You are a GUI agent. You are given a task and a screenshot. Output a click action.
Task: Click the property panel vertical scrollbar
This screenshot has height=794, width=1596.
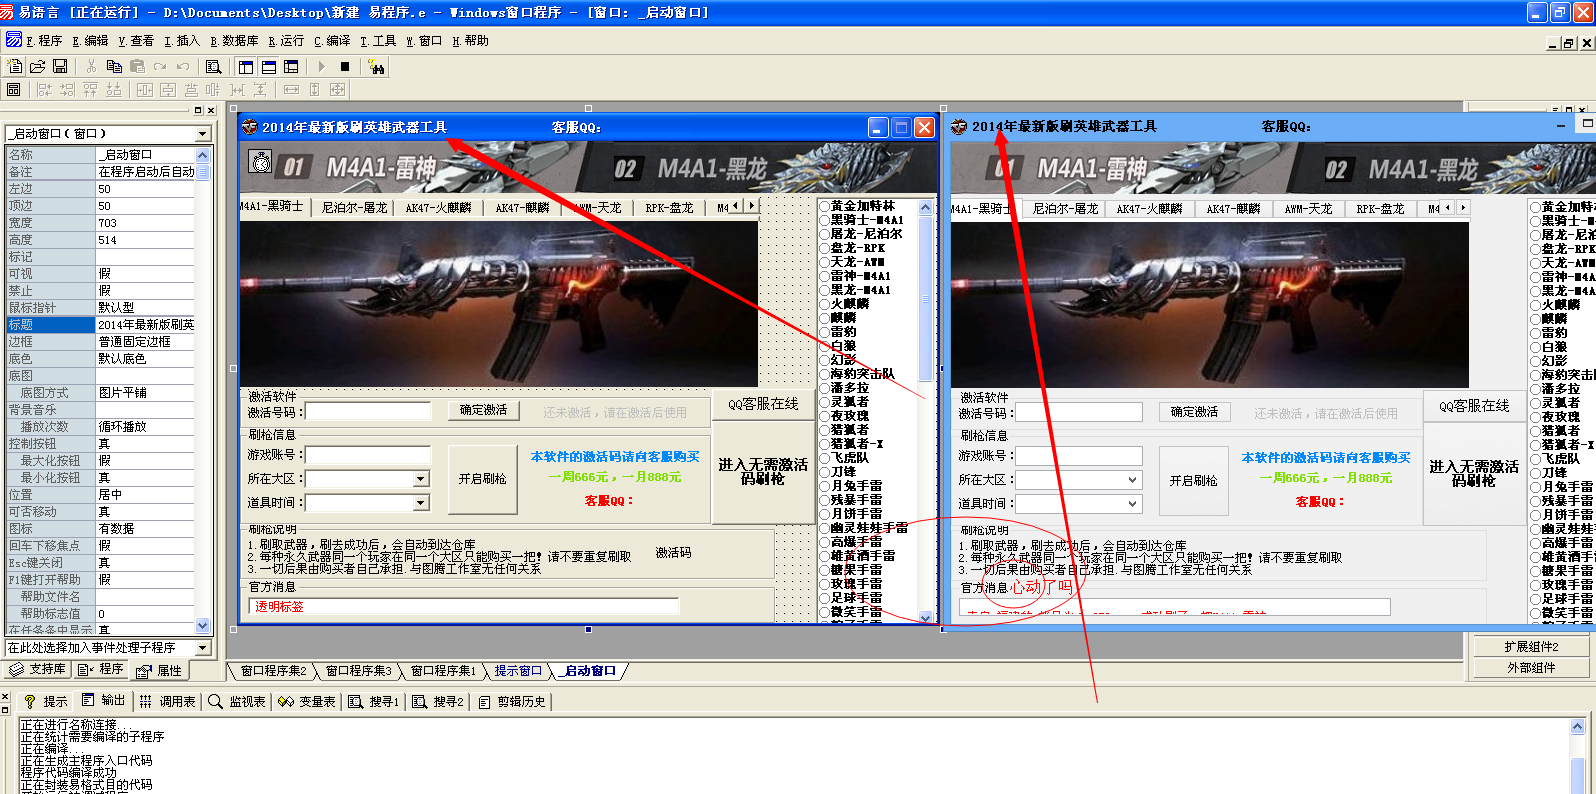[x=203, y=390]
